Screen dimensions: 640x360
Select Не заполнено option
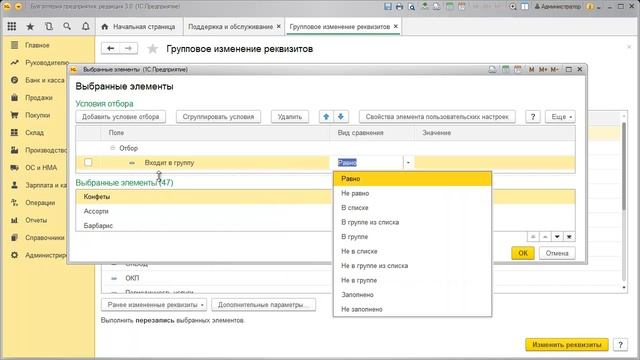[x=412, y=309]
